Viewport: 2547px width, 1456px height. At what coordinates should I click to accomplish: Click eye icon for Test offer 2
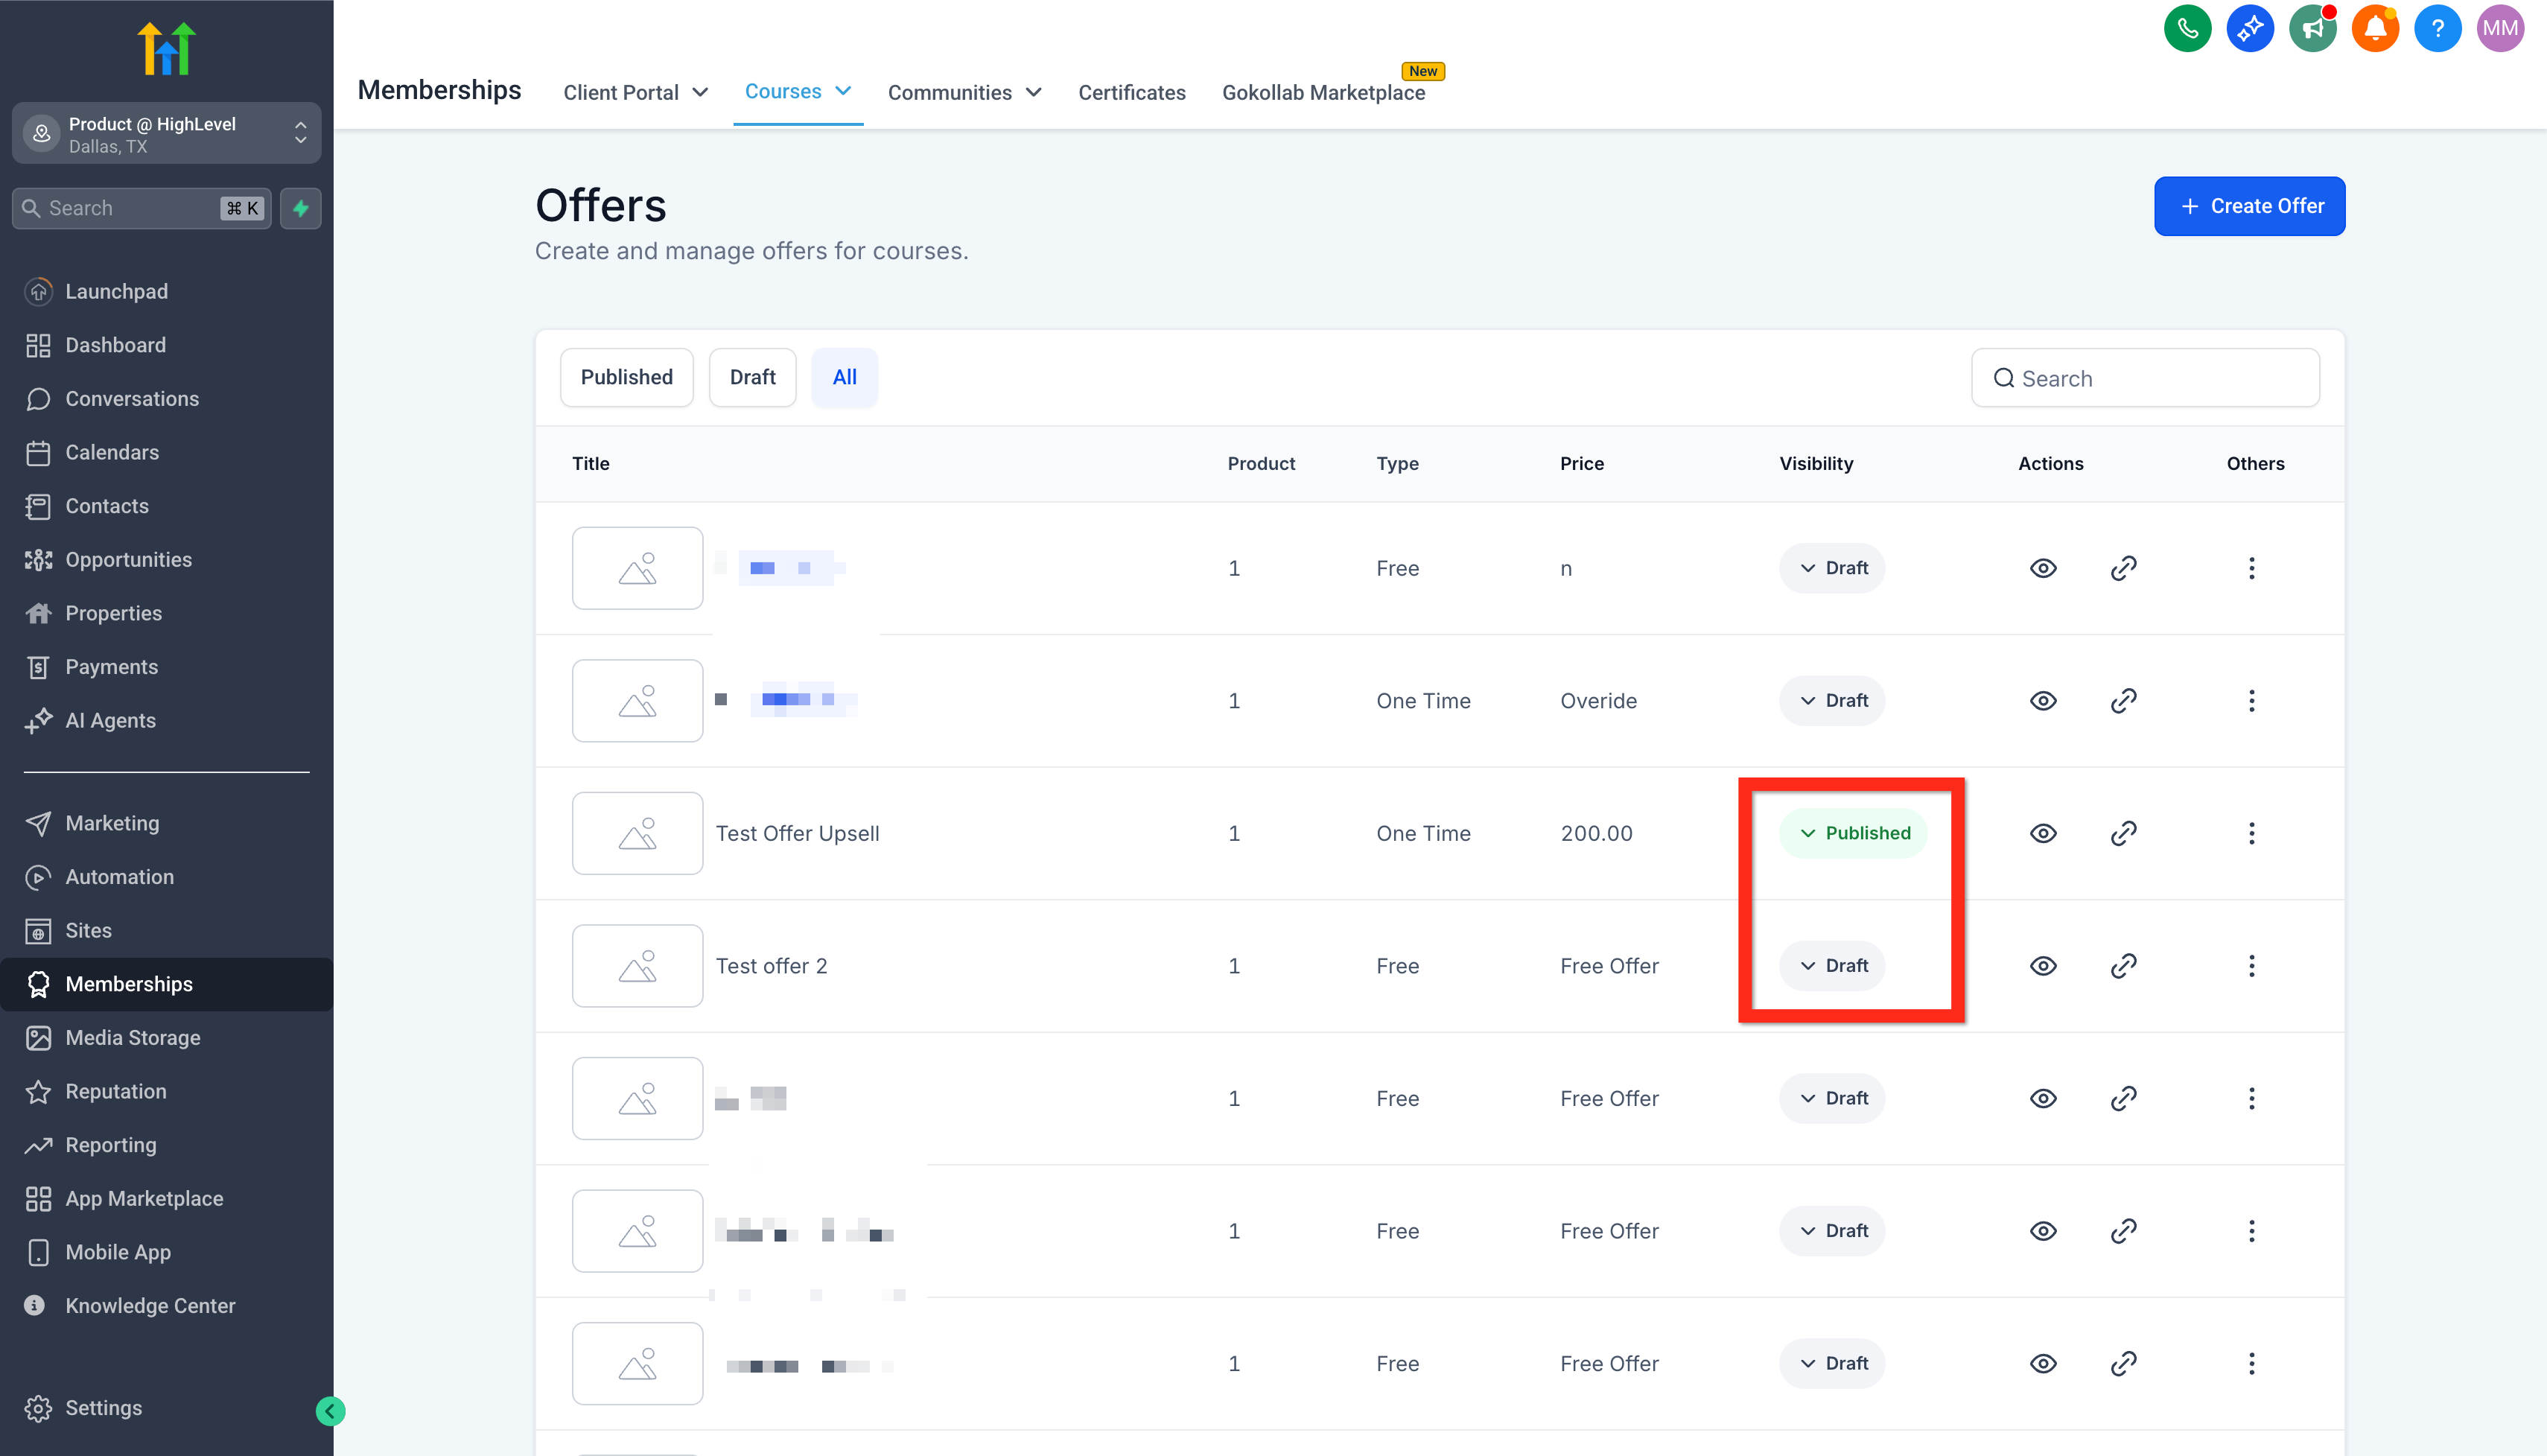pyautogui.click(x=2043, y=966)
